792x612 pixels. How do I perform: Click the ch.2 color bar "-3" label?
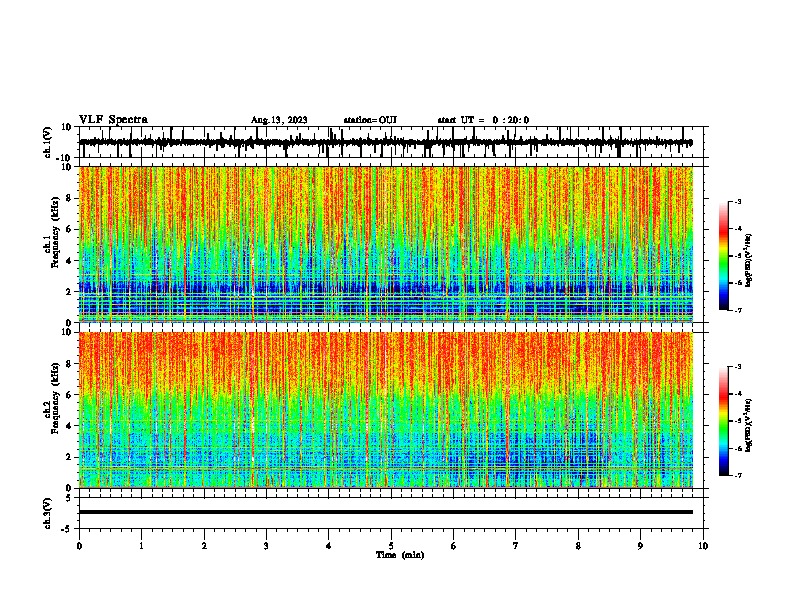pyautogui.click(x=738, y=367)
